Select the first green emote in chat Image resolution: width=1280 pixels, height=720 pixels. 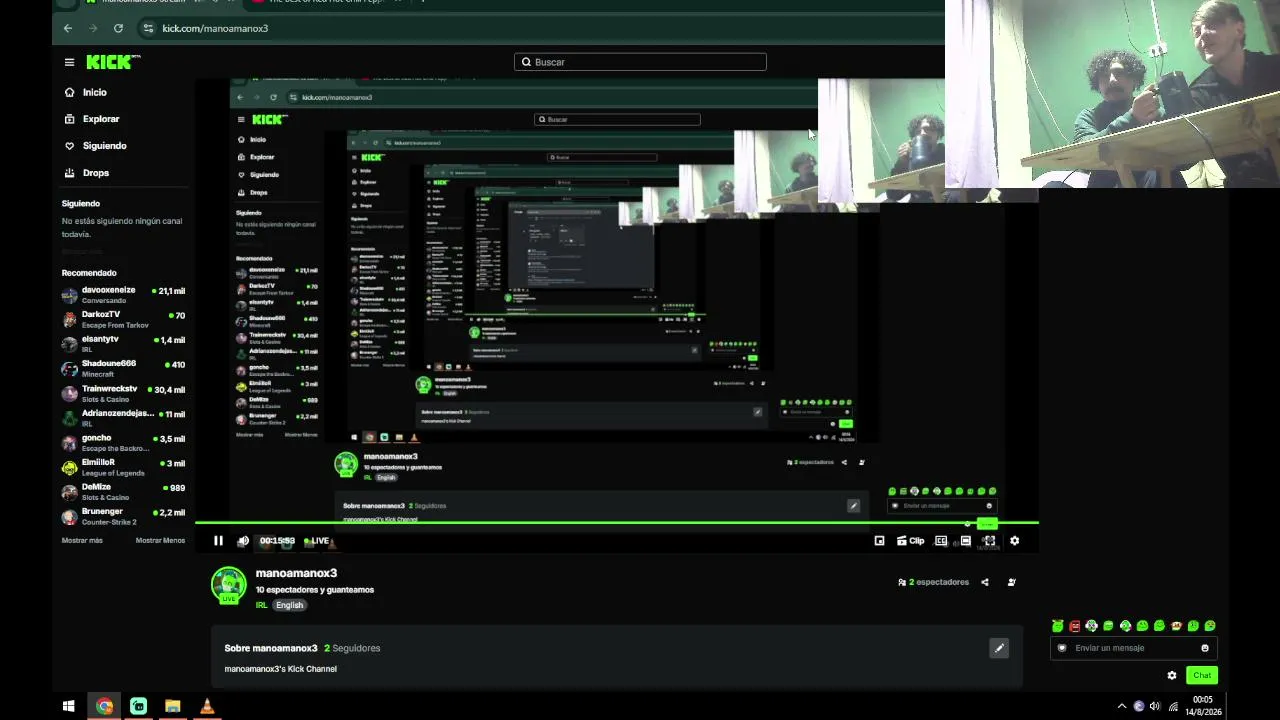pos(1058,626)
